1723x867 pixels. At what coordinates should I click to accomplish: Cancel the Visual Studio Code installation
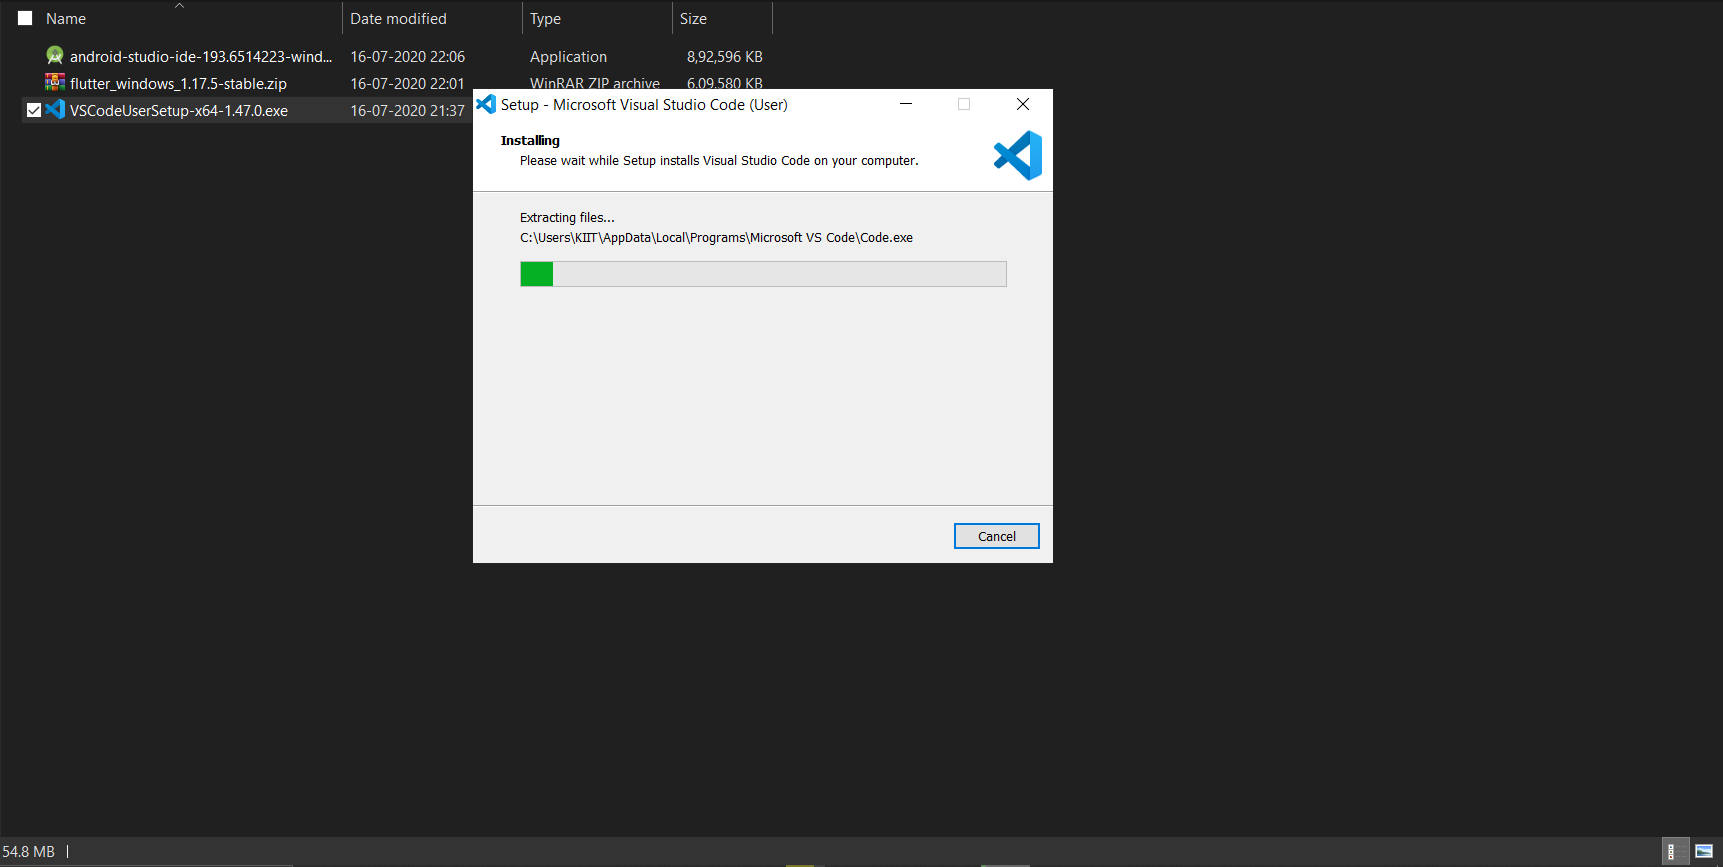(997, 536)
